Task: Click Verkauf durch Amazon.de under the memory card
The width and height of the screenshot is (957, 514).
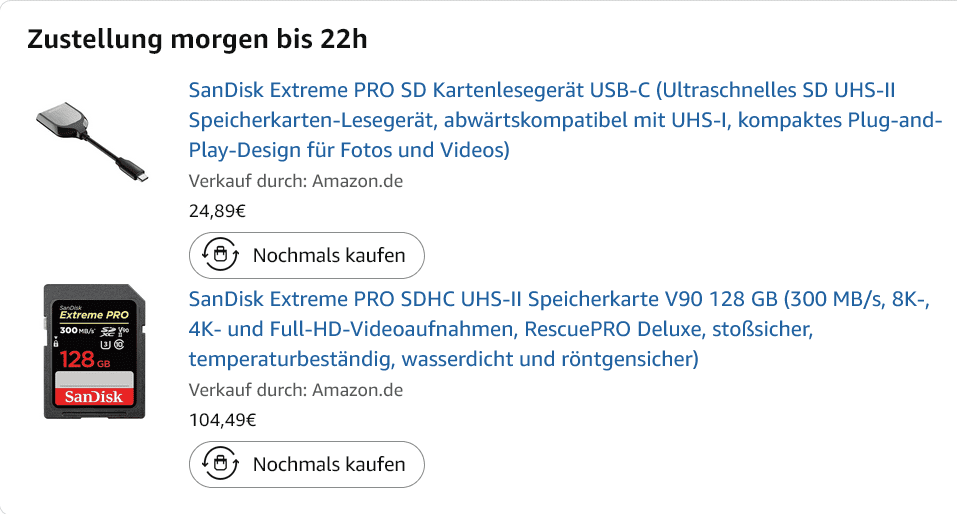Action: coord(295,390)
